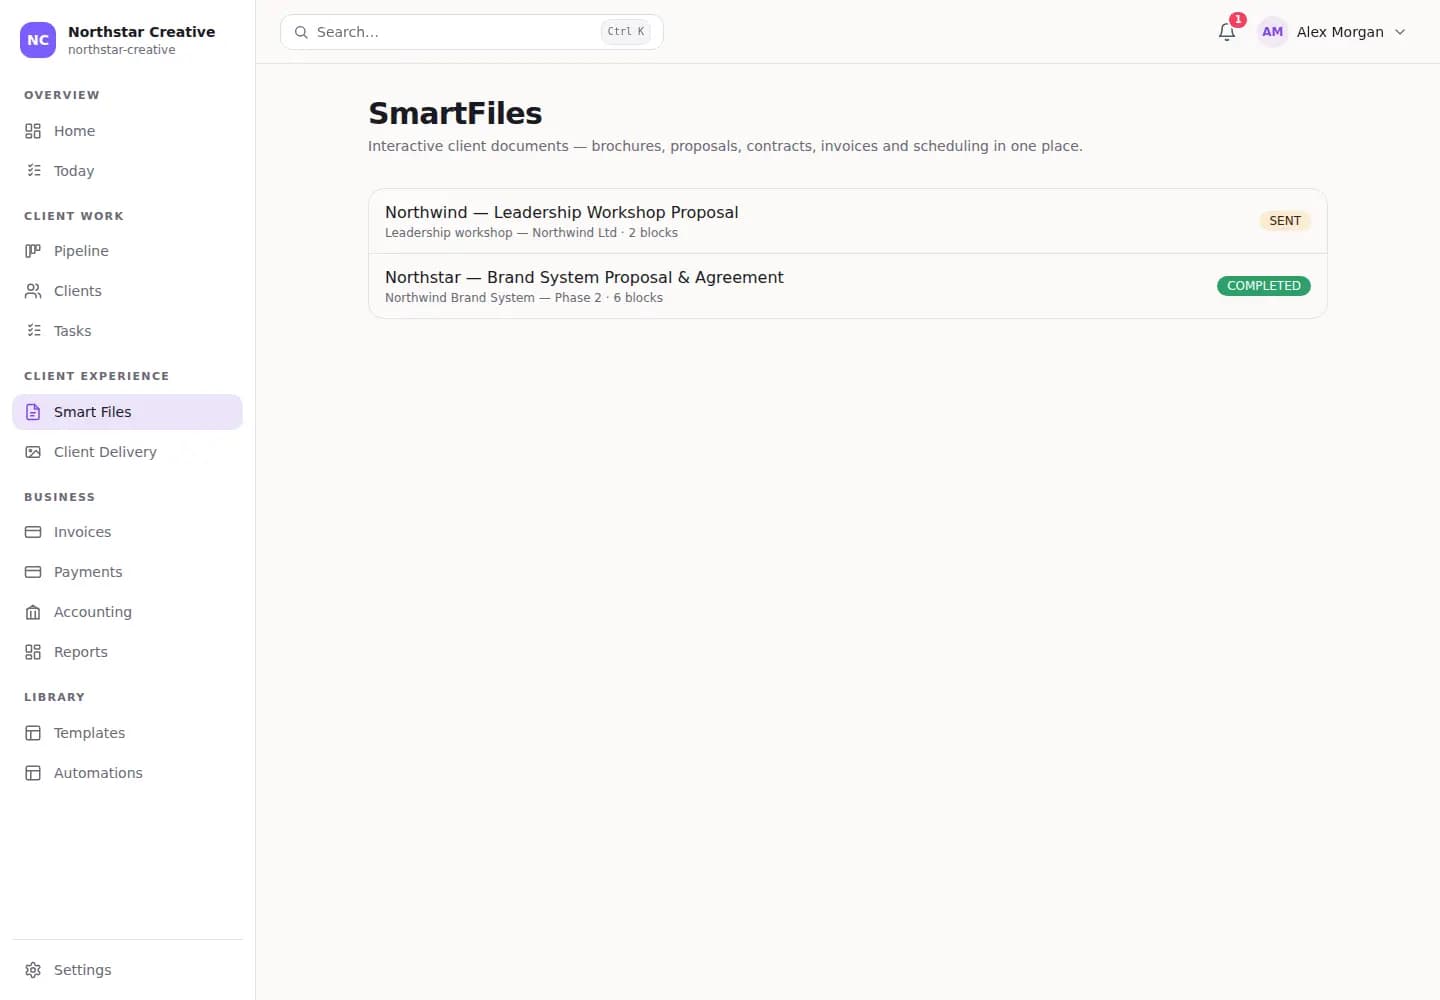
Task: Click Payments label in sidebar
Action: [88, 572]
